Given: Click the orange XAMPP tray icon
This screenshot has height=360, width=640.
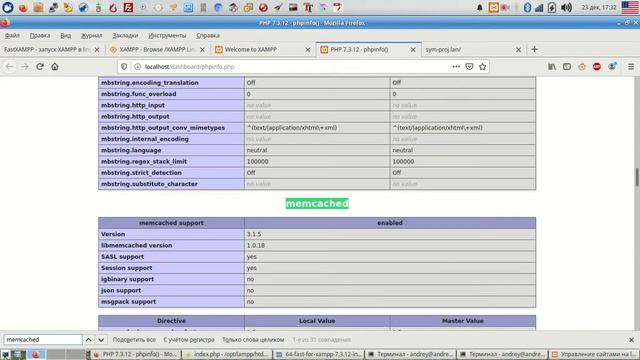Looking at the screenshot, I should pyautogui.click(x=493, y=7).
